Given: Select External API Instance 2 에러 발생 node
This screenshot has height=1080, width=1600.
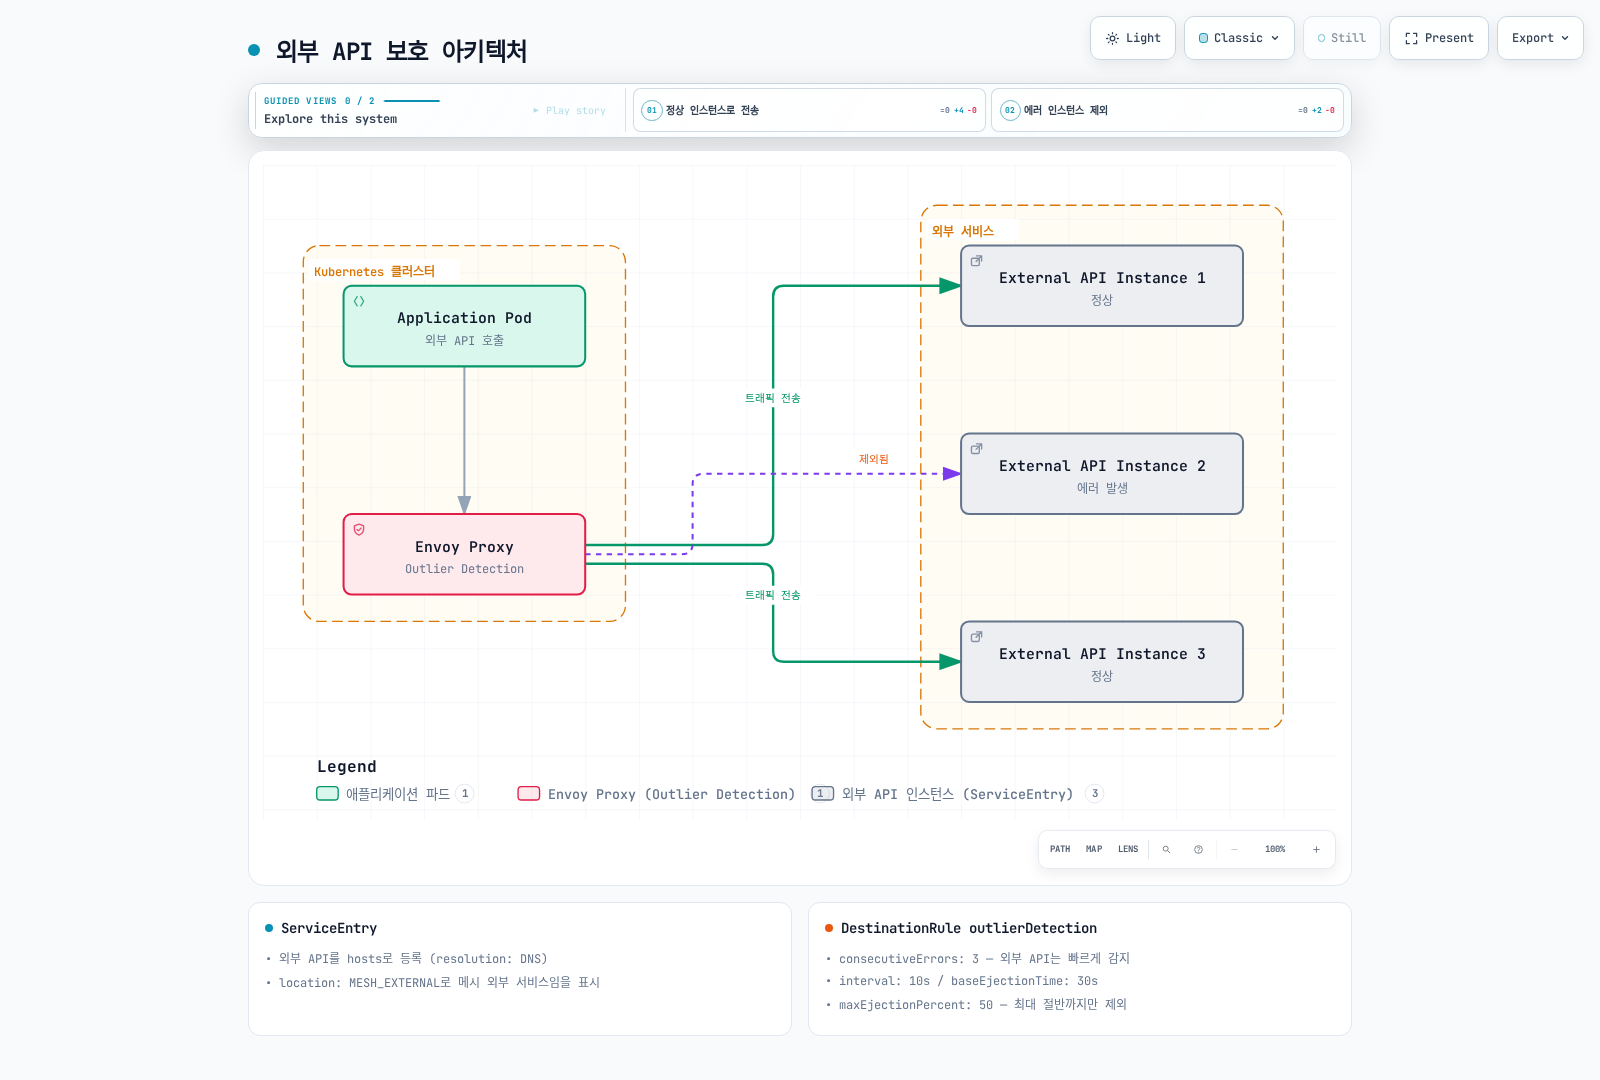Looking at the screenshot, I should (1102, 474).
